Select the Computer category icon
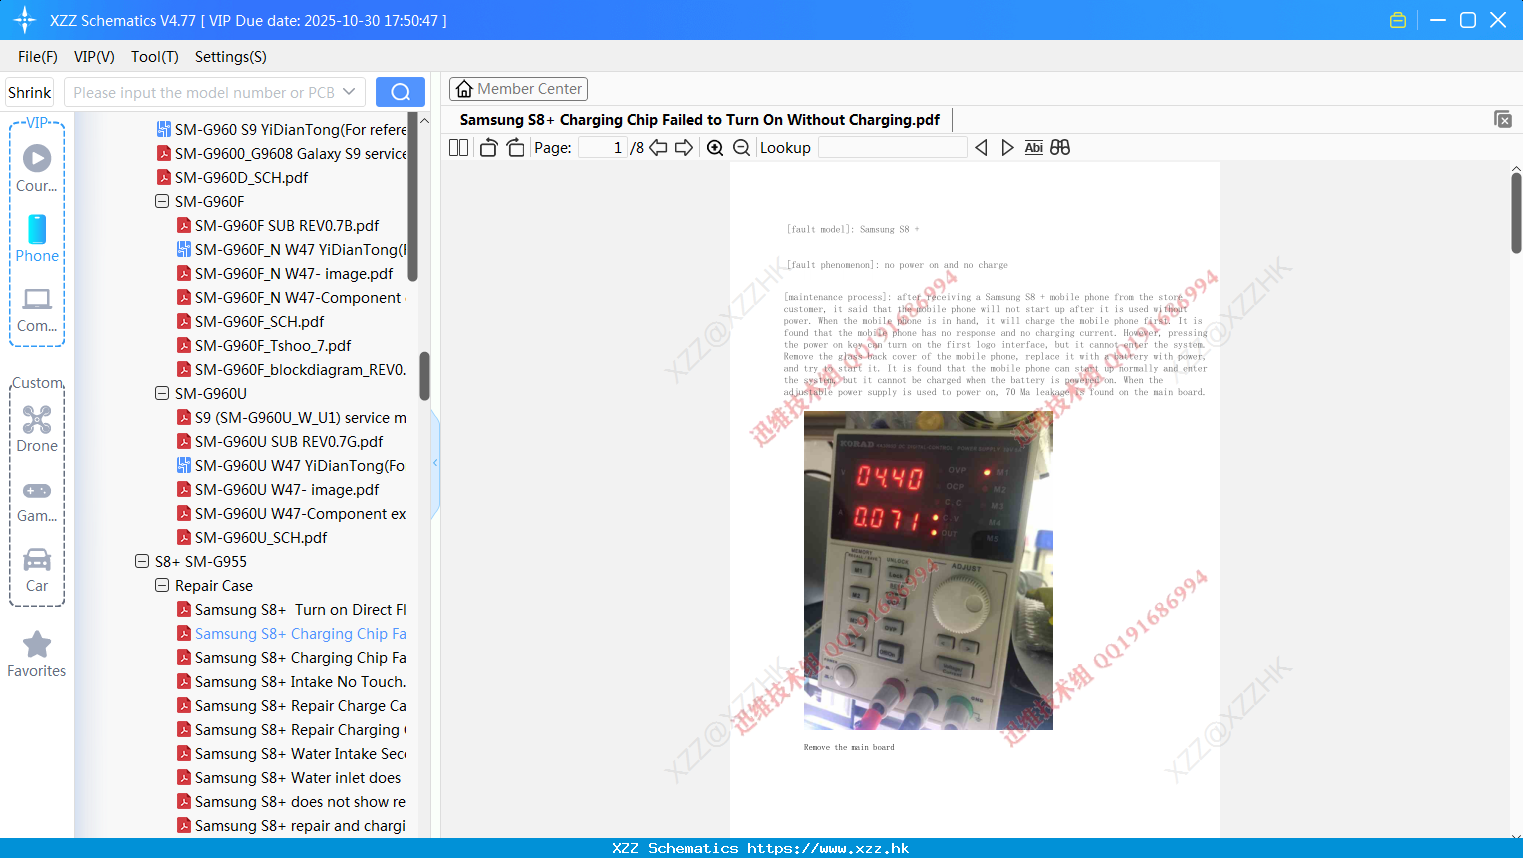 coord(37,309)
